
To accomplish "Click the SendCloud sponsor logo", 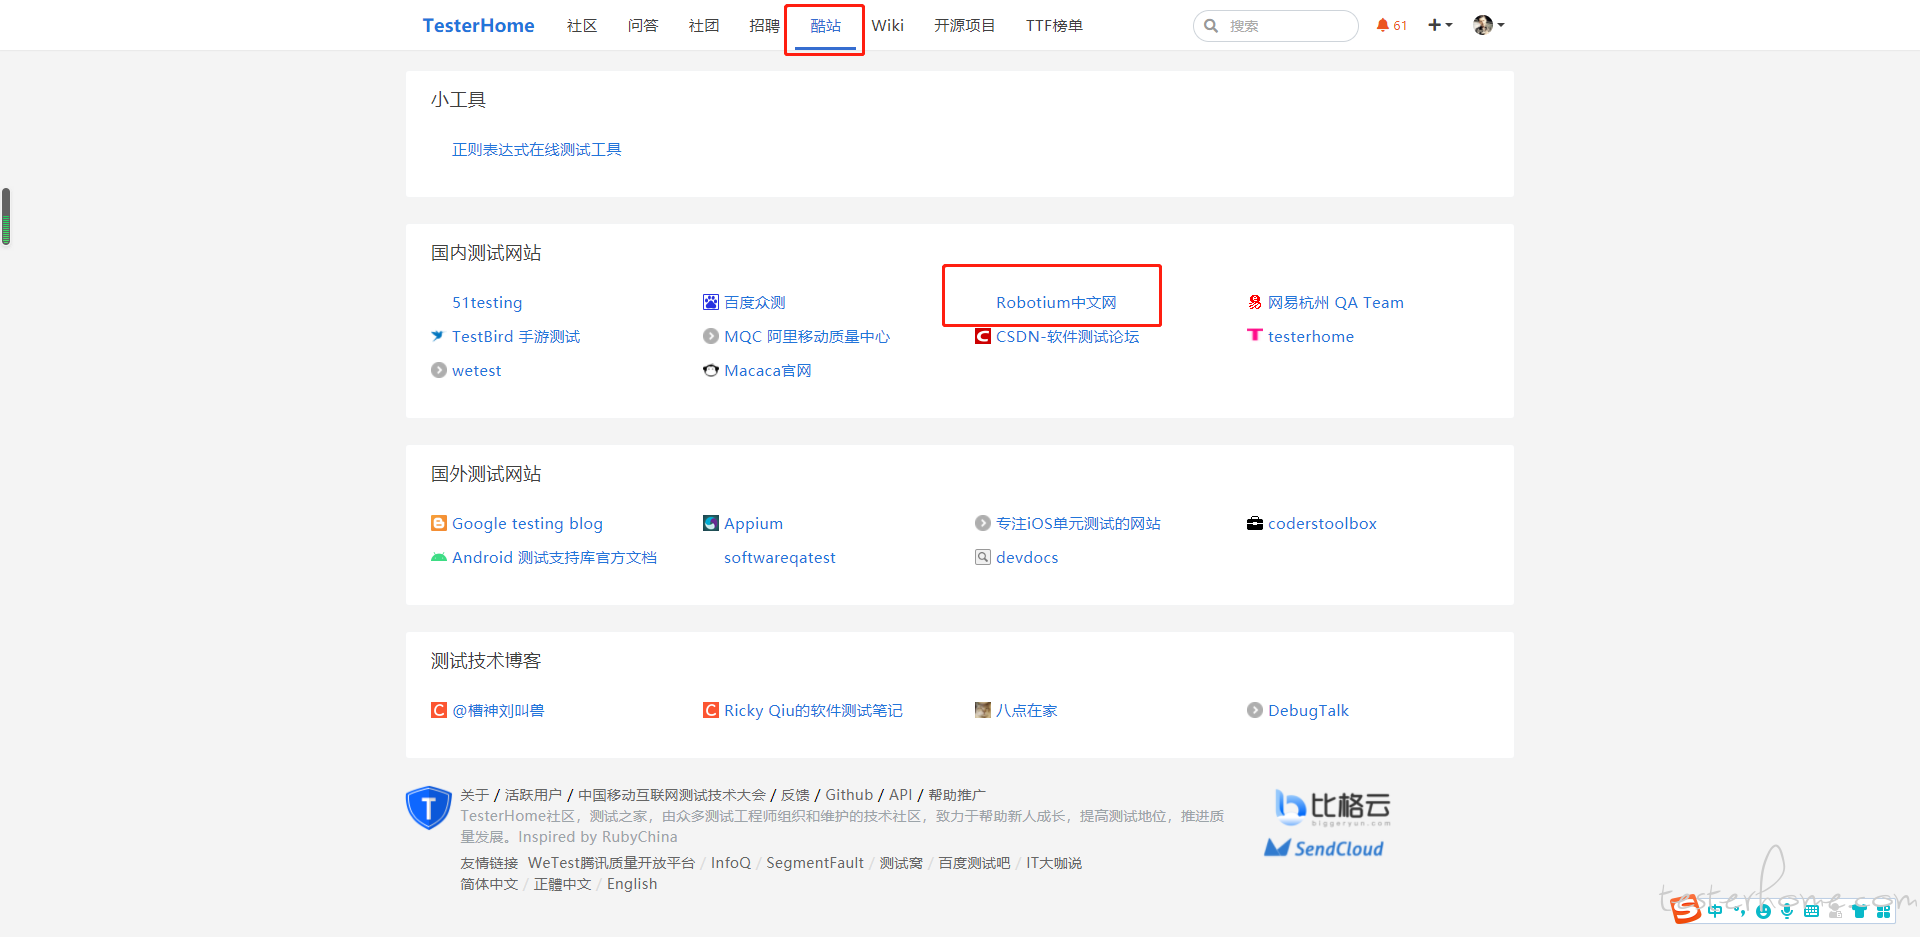I will [1324, 848].
